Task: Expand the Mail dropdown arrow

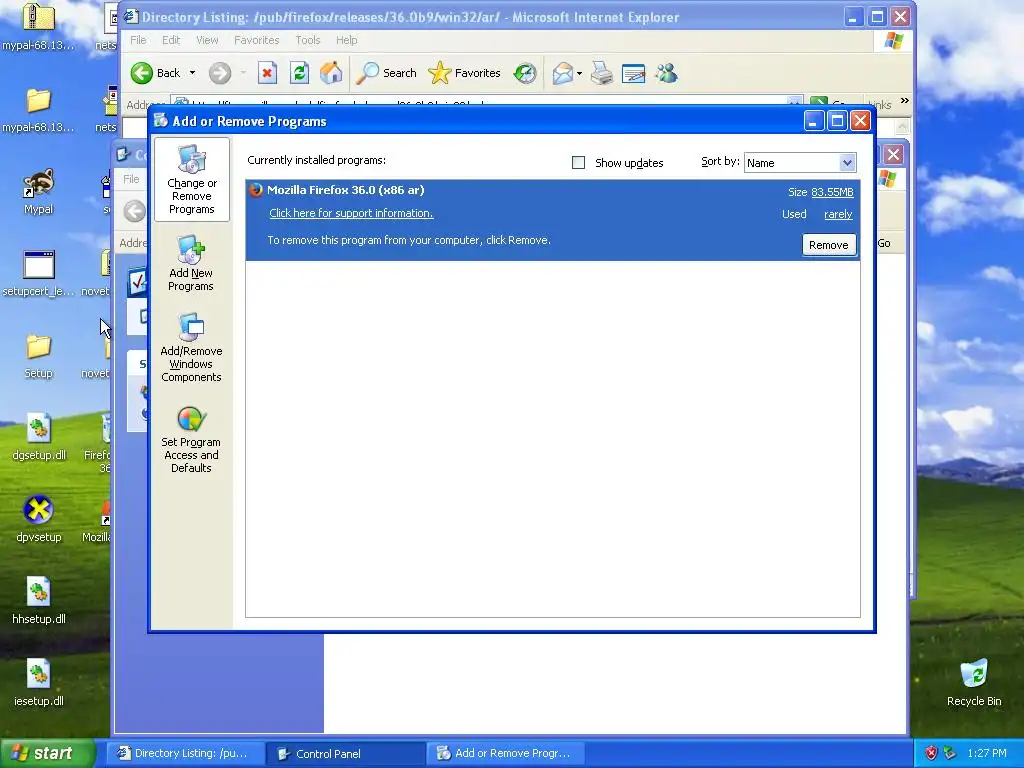Action: (x=579, y=73)
